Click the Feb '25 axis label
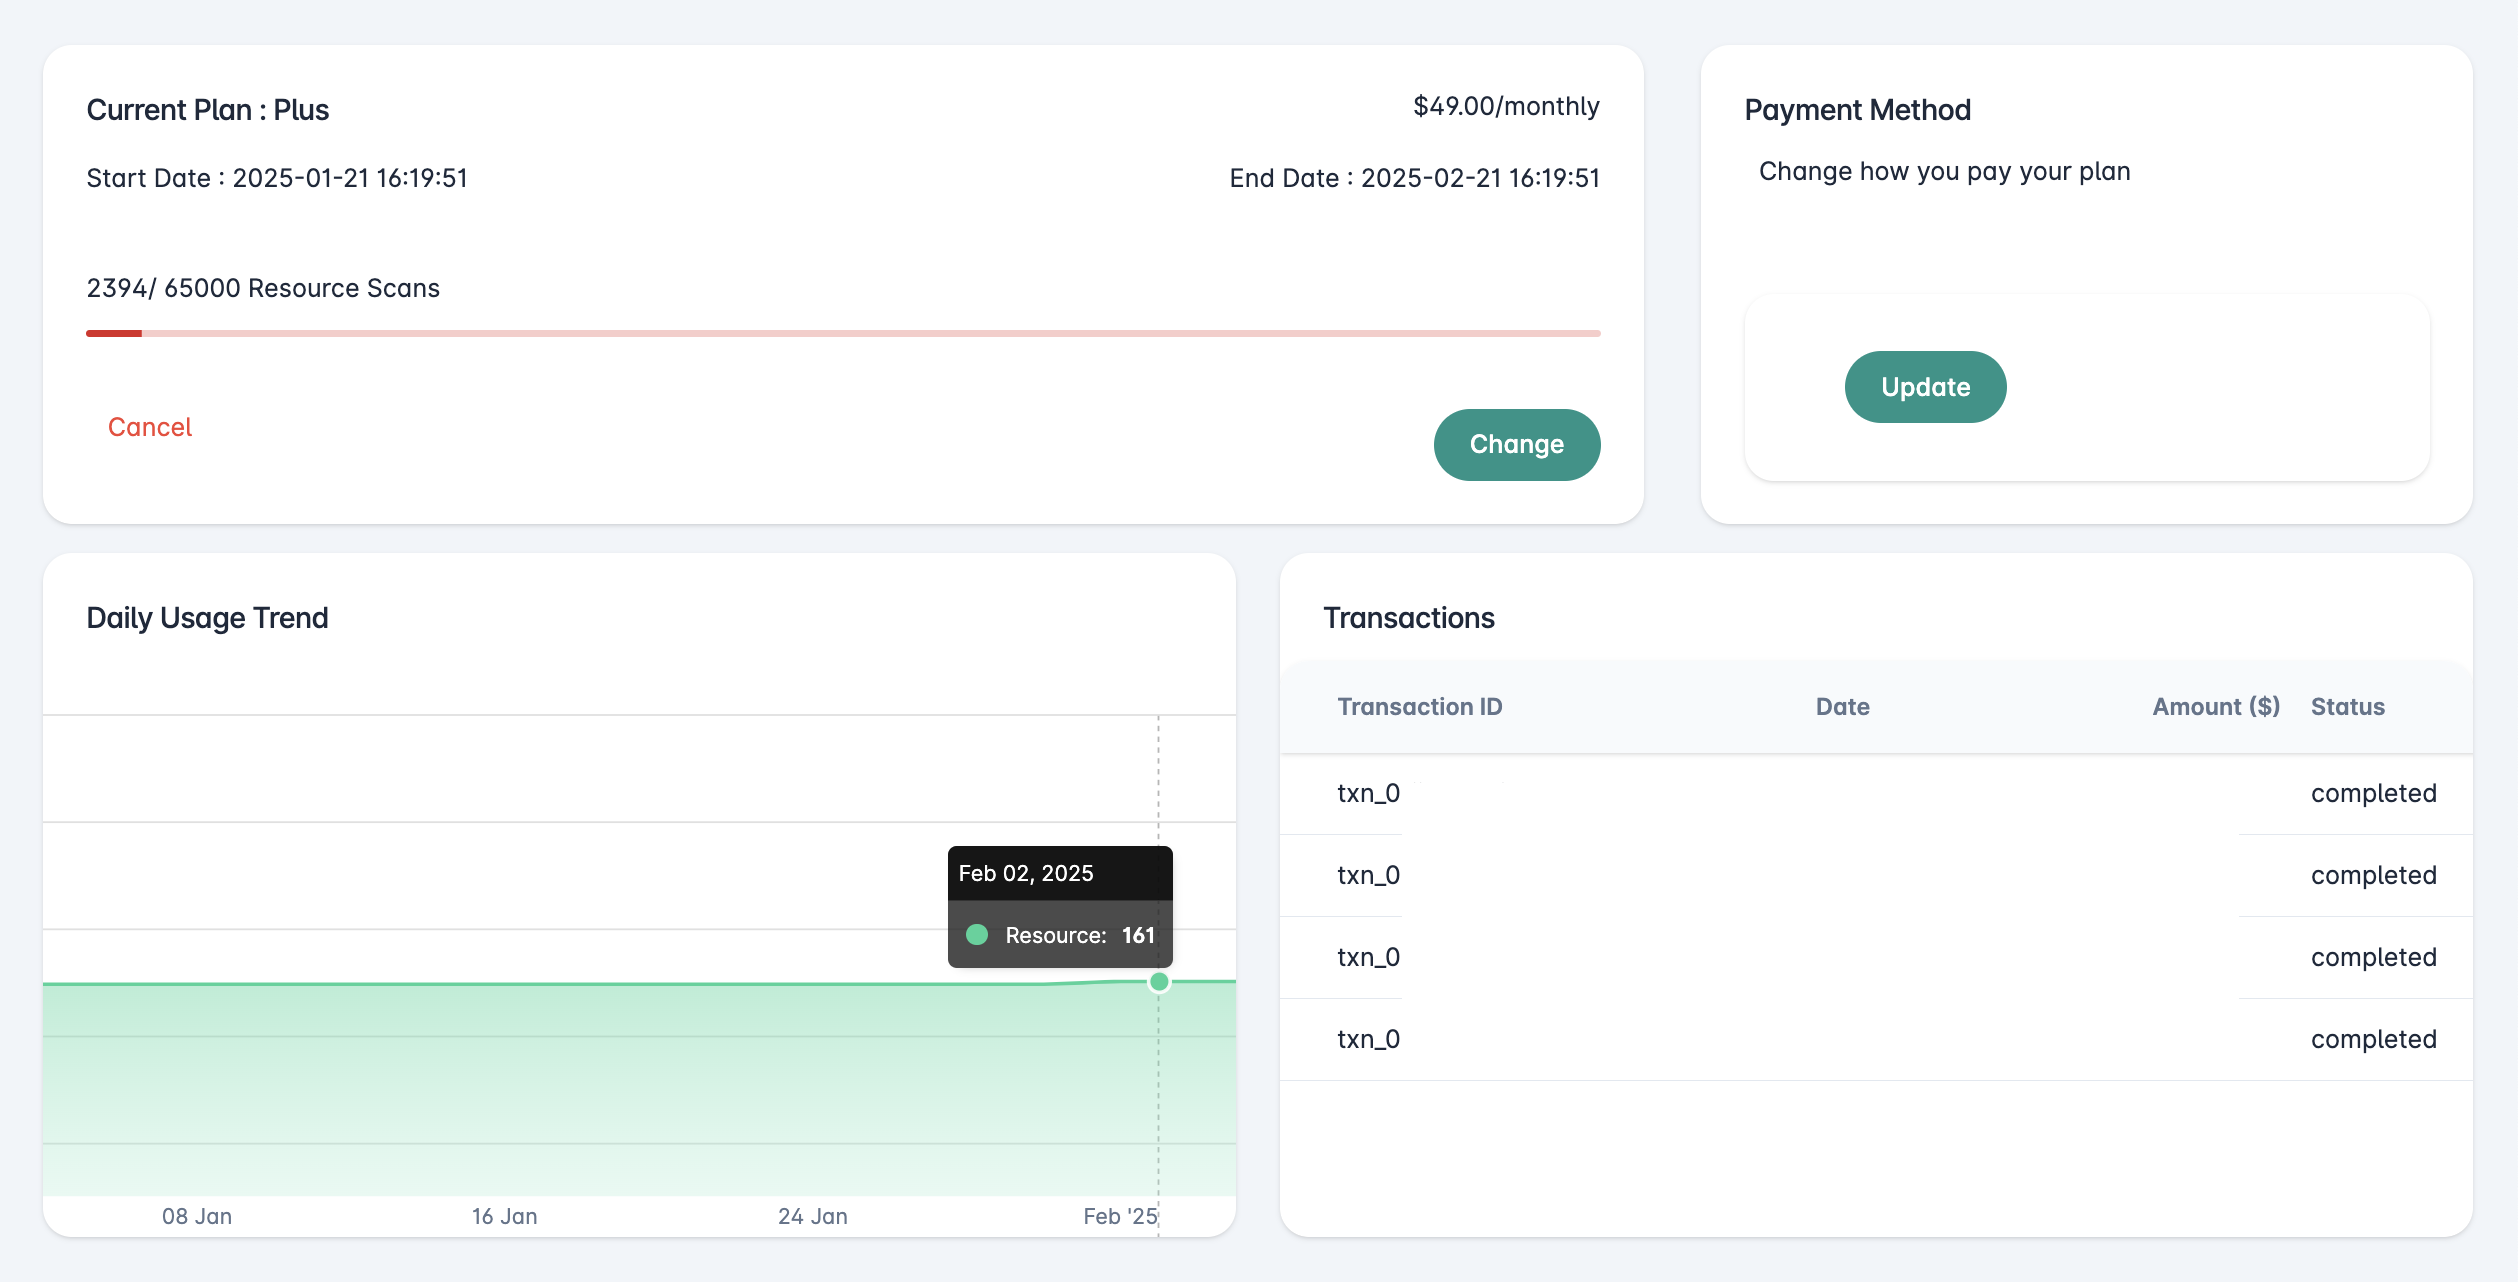The width and height of the screenshot is (2518, 1282). [1121, 1216]
